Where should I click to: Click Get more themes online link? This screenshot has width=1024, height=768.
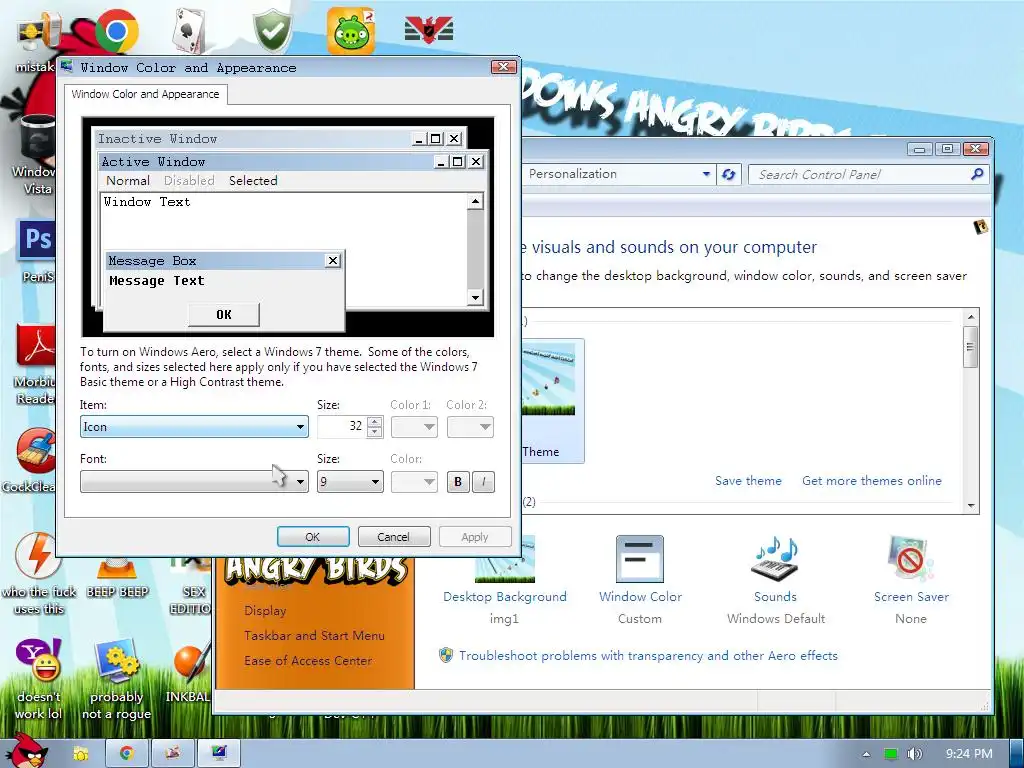872,481
